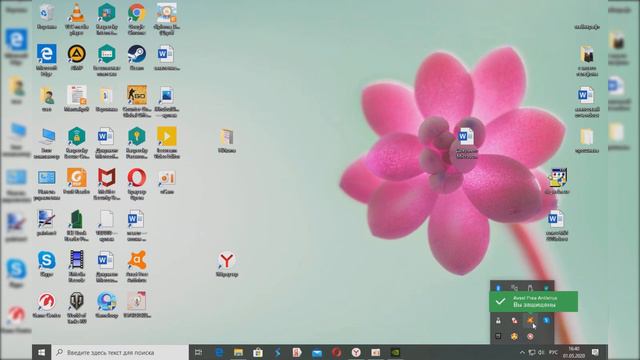Open the network status tray icon
Screen dimensions: 640x360
(532, 352)
